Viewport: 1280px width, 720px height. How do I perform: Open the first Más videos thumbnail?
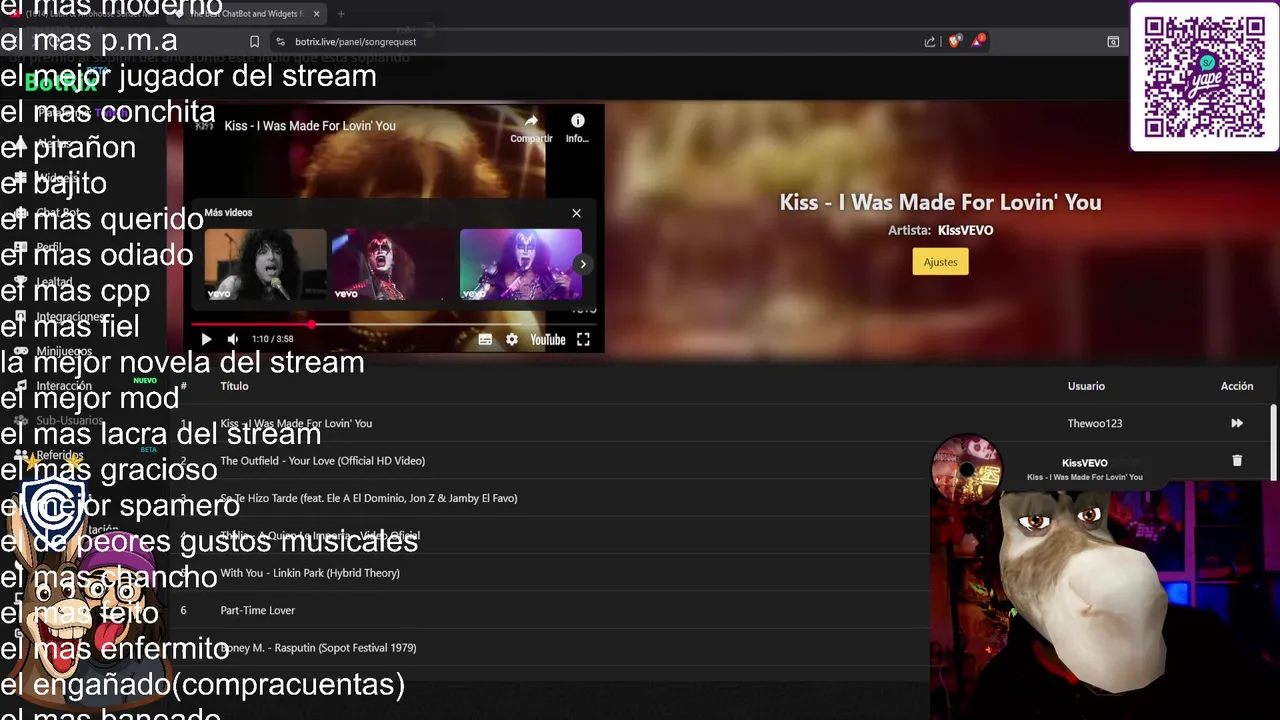[265, 264]
